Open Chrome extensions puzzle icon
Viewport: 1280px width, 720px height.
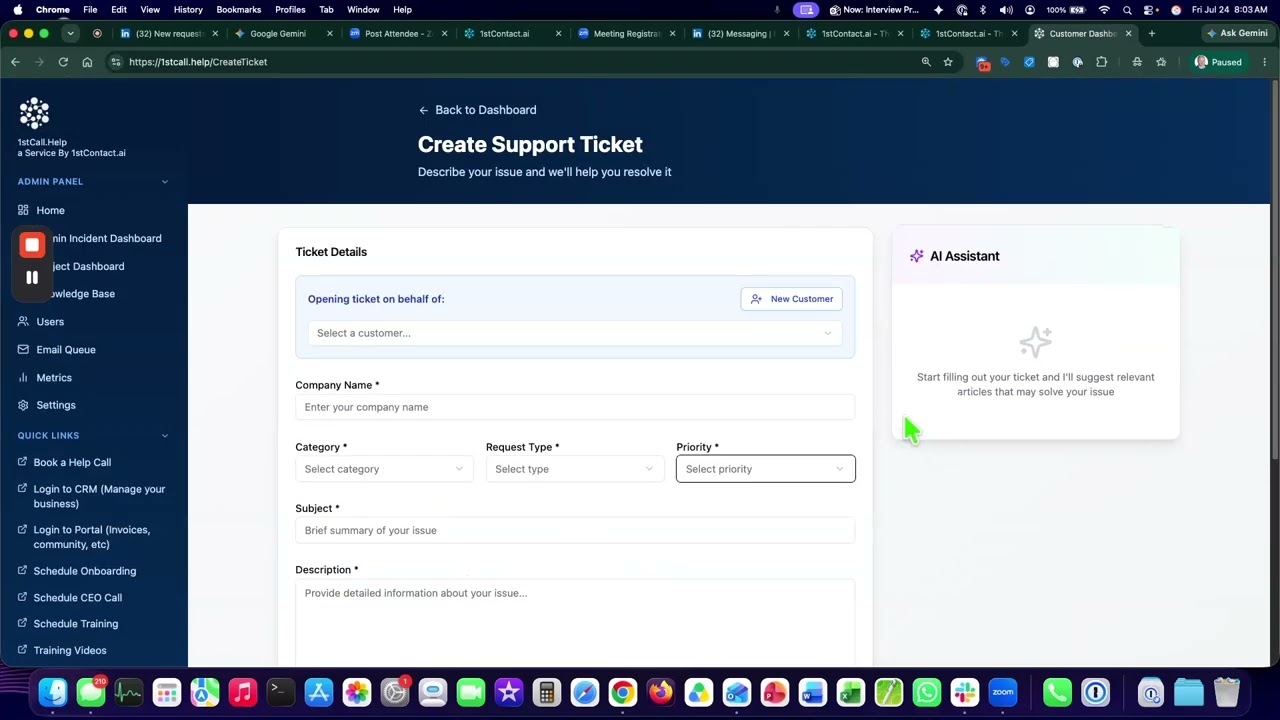[1101, 62]
